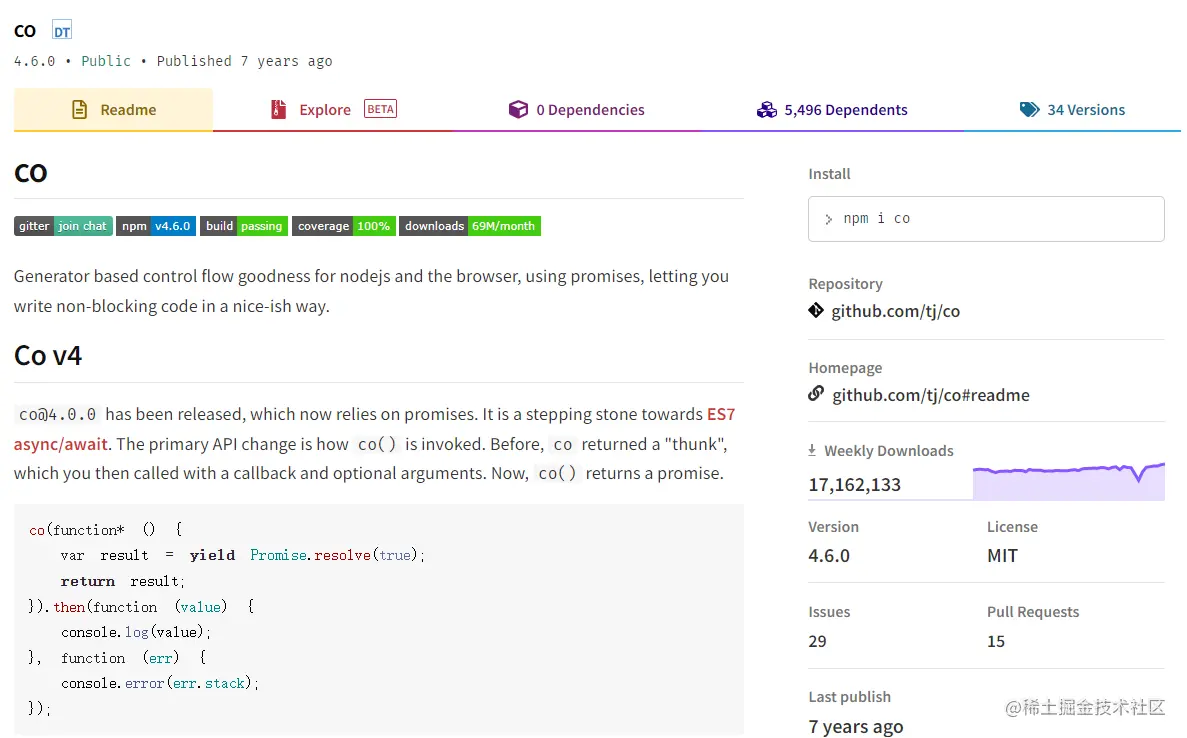This screenshot has width=1187, height=738.
Task: Click the weekly downloads arrow icon
Action: coord(813,451)
